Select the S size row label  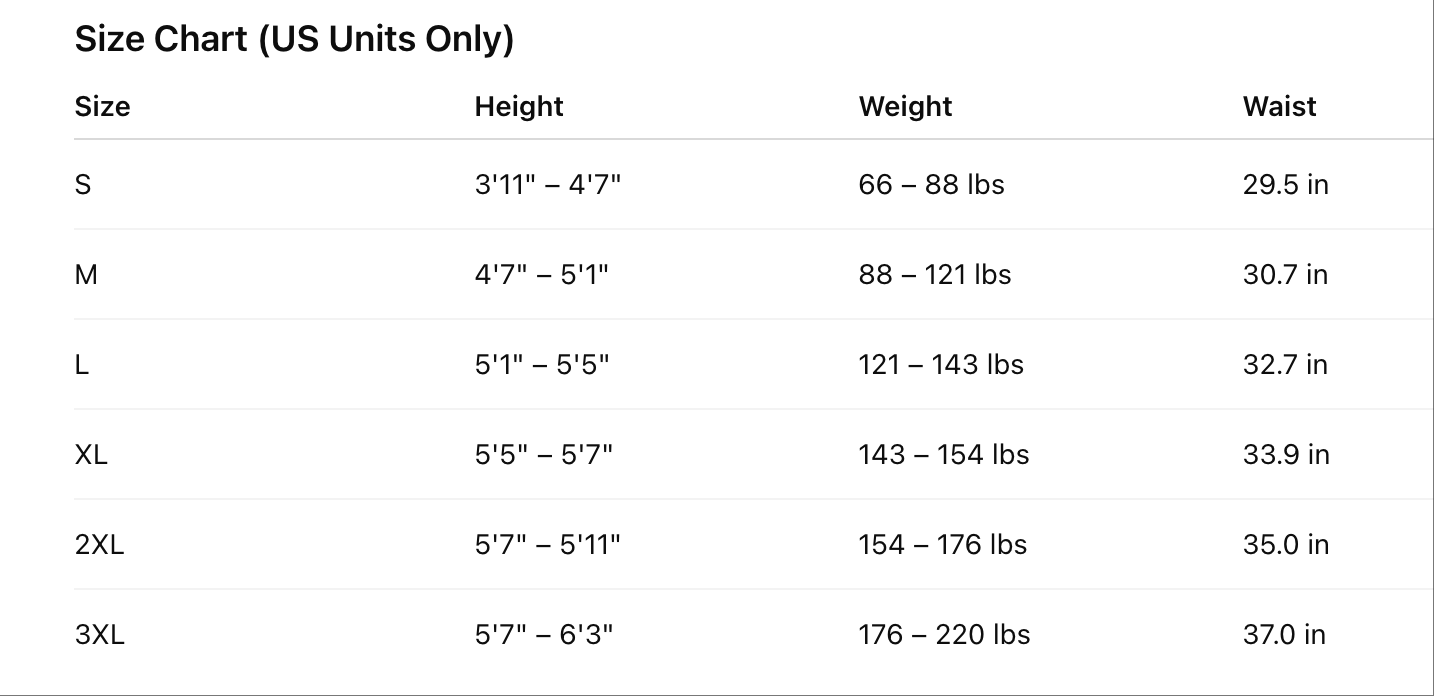[x=83, y=184]
